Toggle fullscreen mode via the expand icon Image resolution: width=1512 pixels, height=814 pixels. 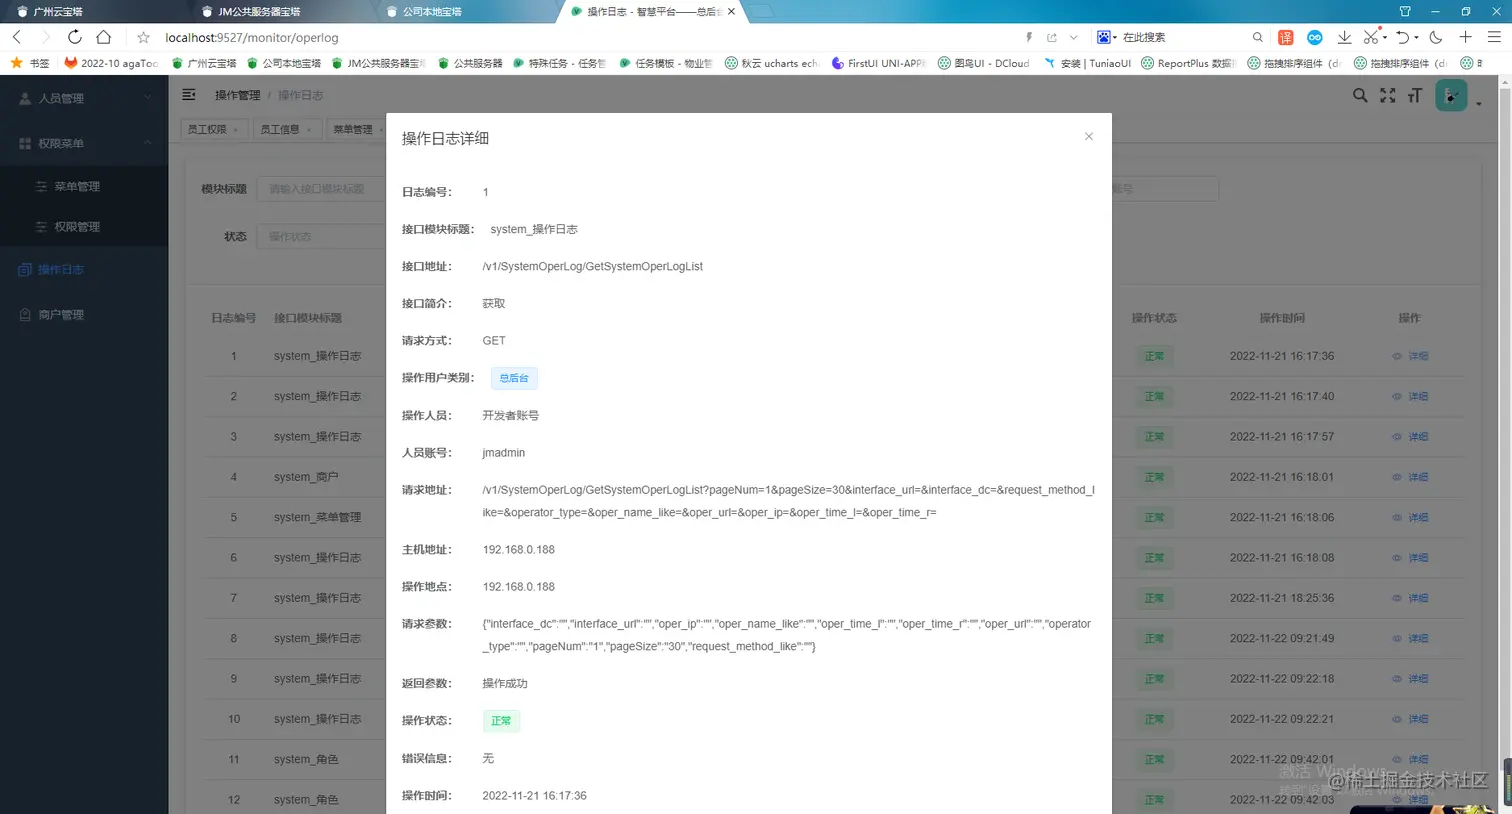(x=1387, y=96)
